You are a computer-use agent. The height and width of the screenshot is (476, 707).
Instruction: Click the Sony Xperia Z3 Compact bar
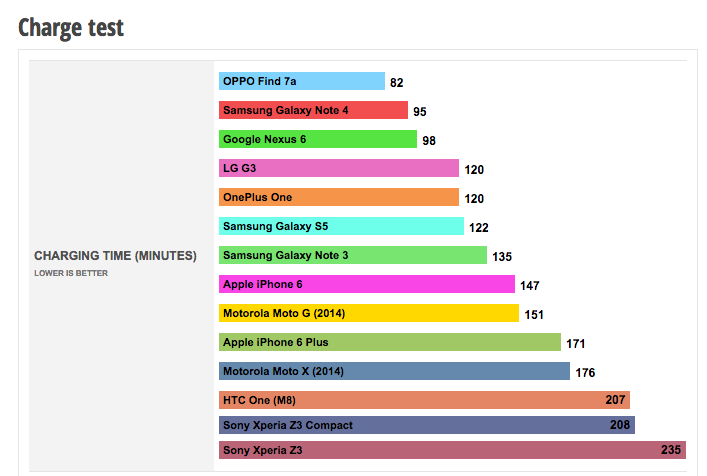point(426,426)
